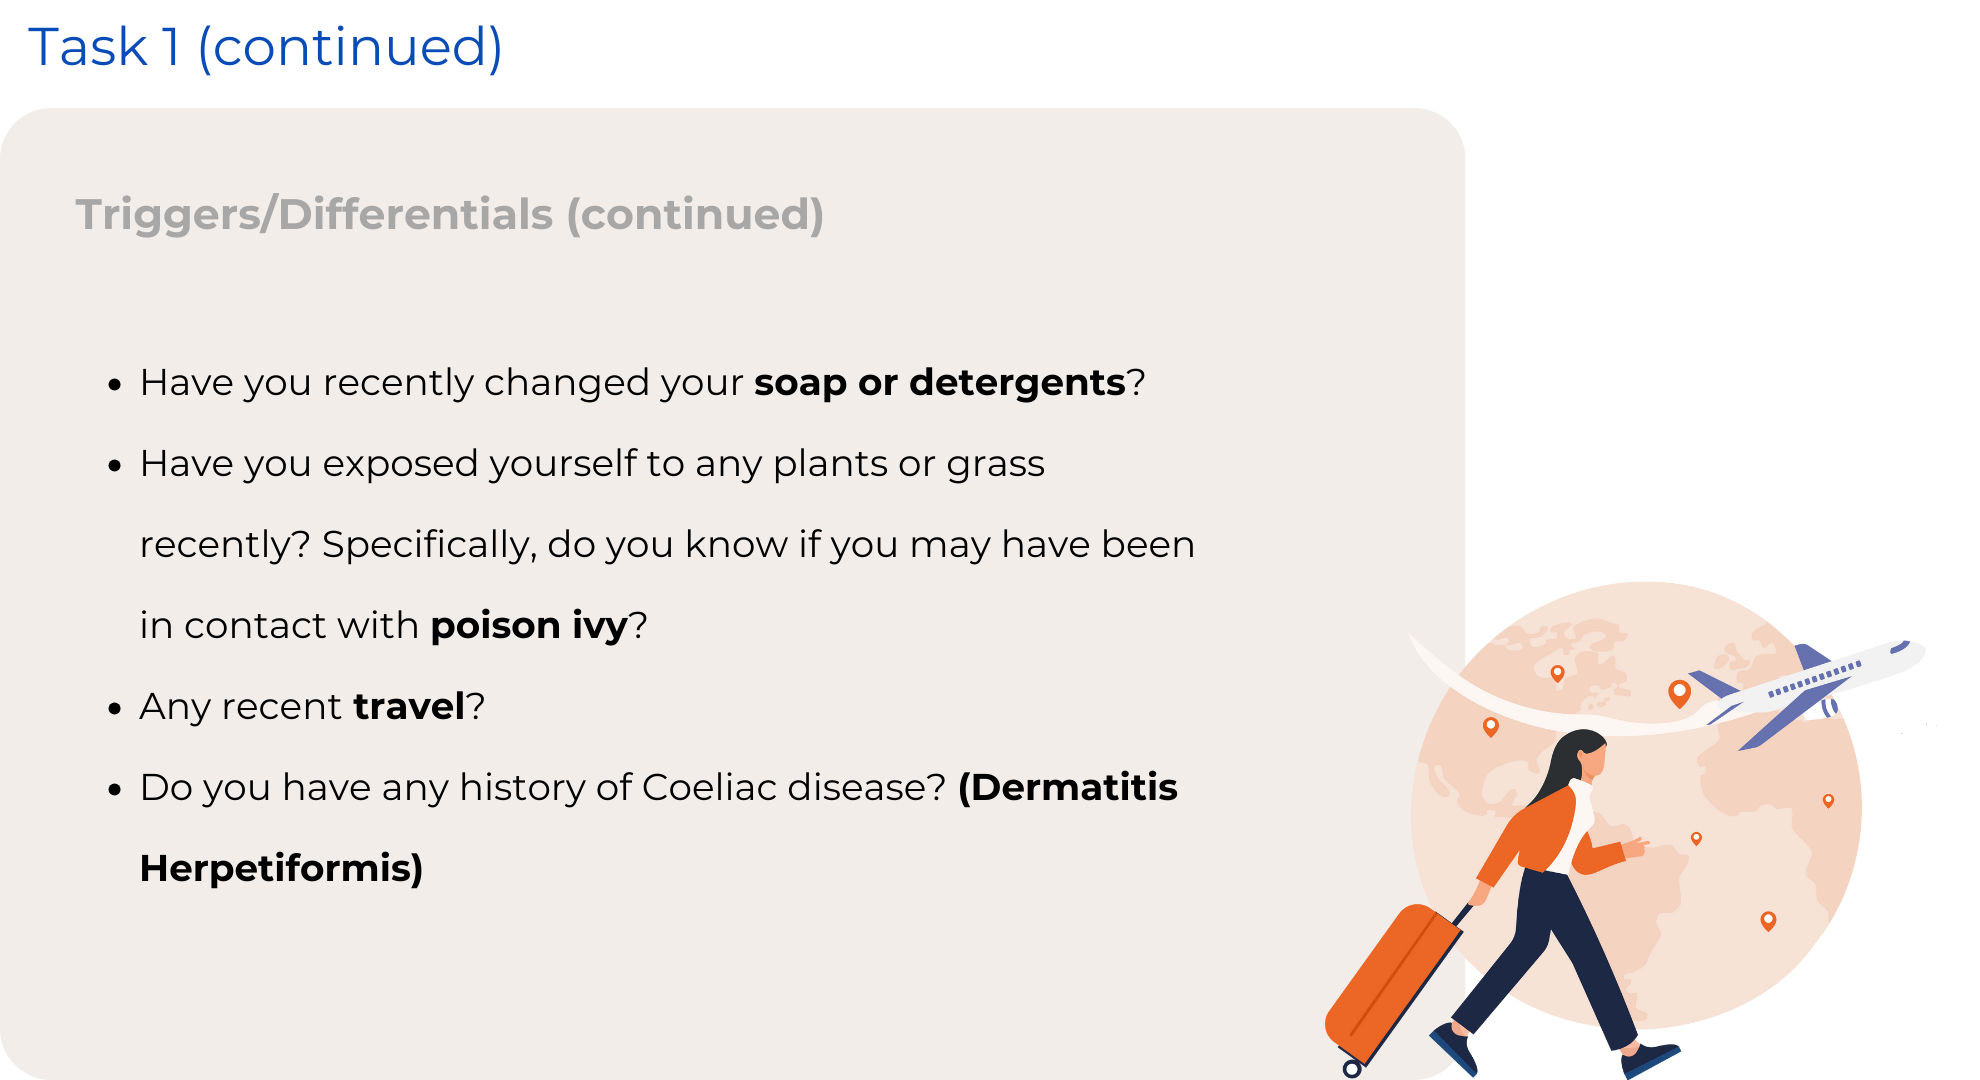Click the bold word "(Dermatitis"
1980x1080 pixels.
coord(1067,788)
